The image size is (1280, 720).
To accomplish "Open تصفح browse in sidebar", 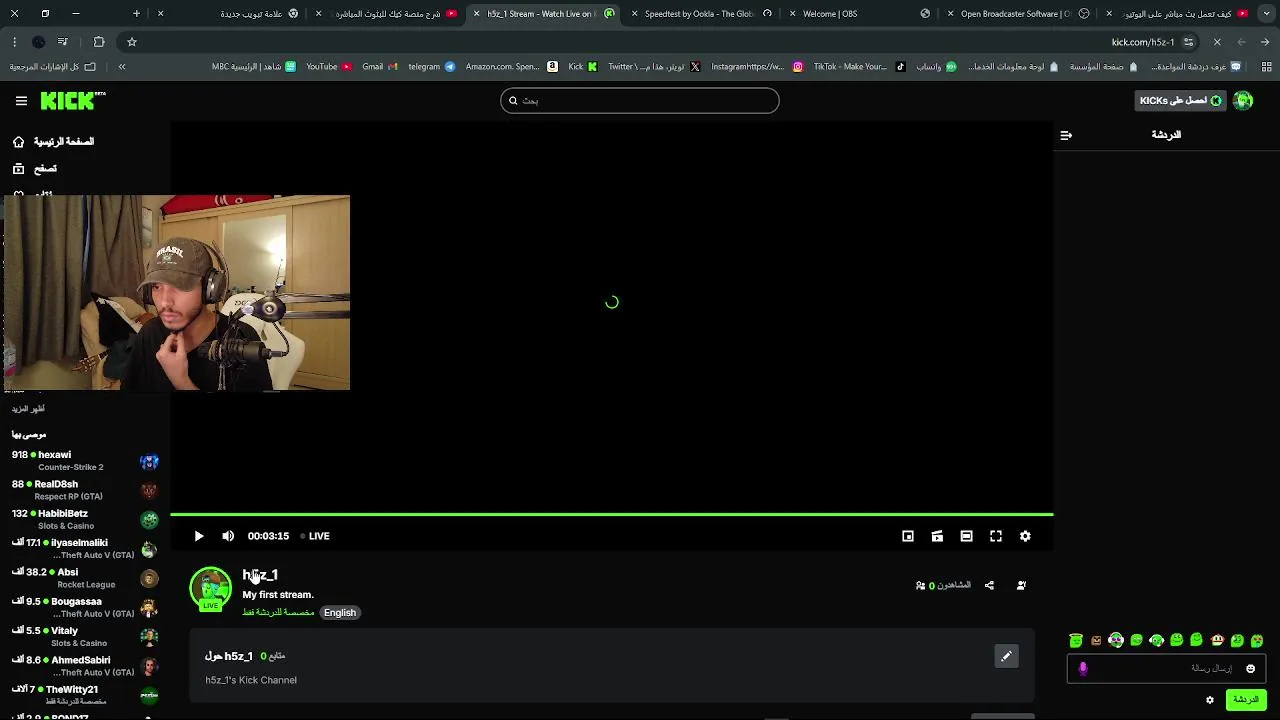I will click(35, 169).
